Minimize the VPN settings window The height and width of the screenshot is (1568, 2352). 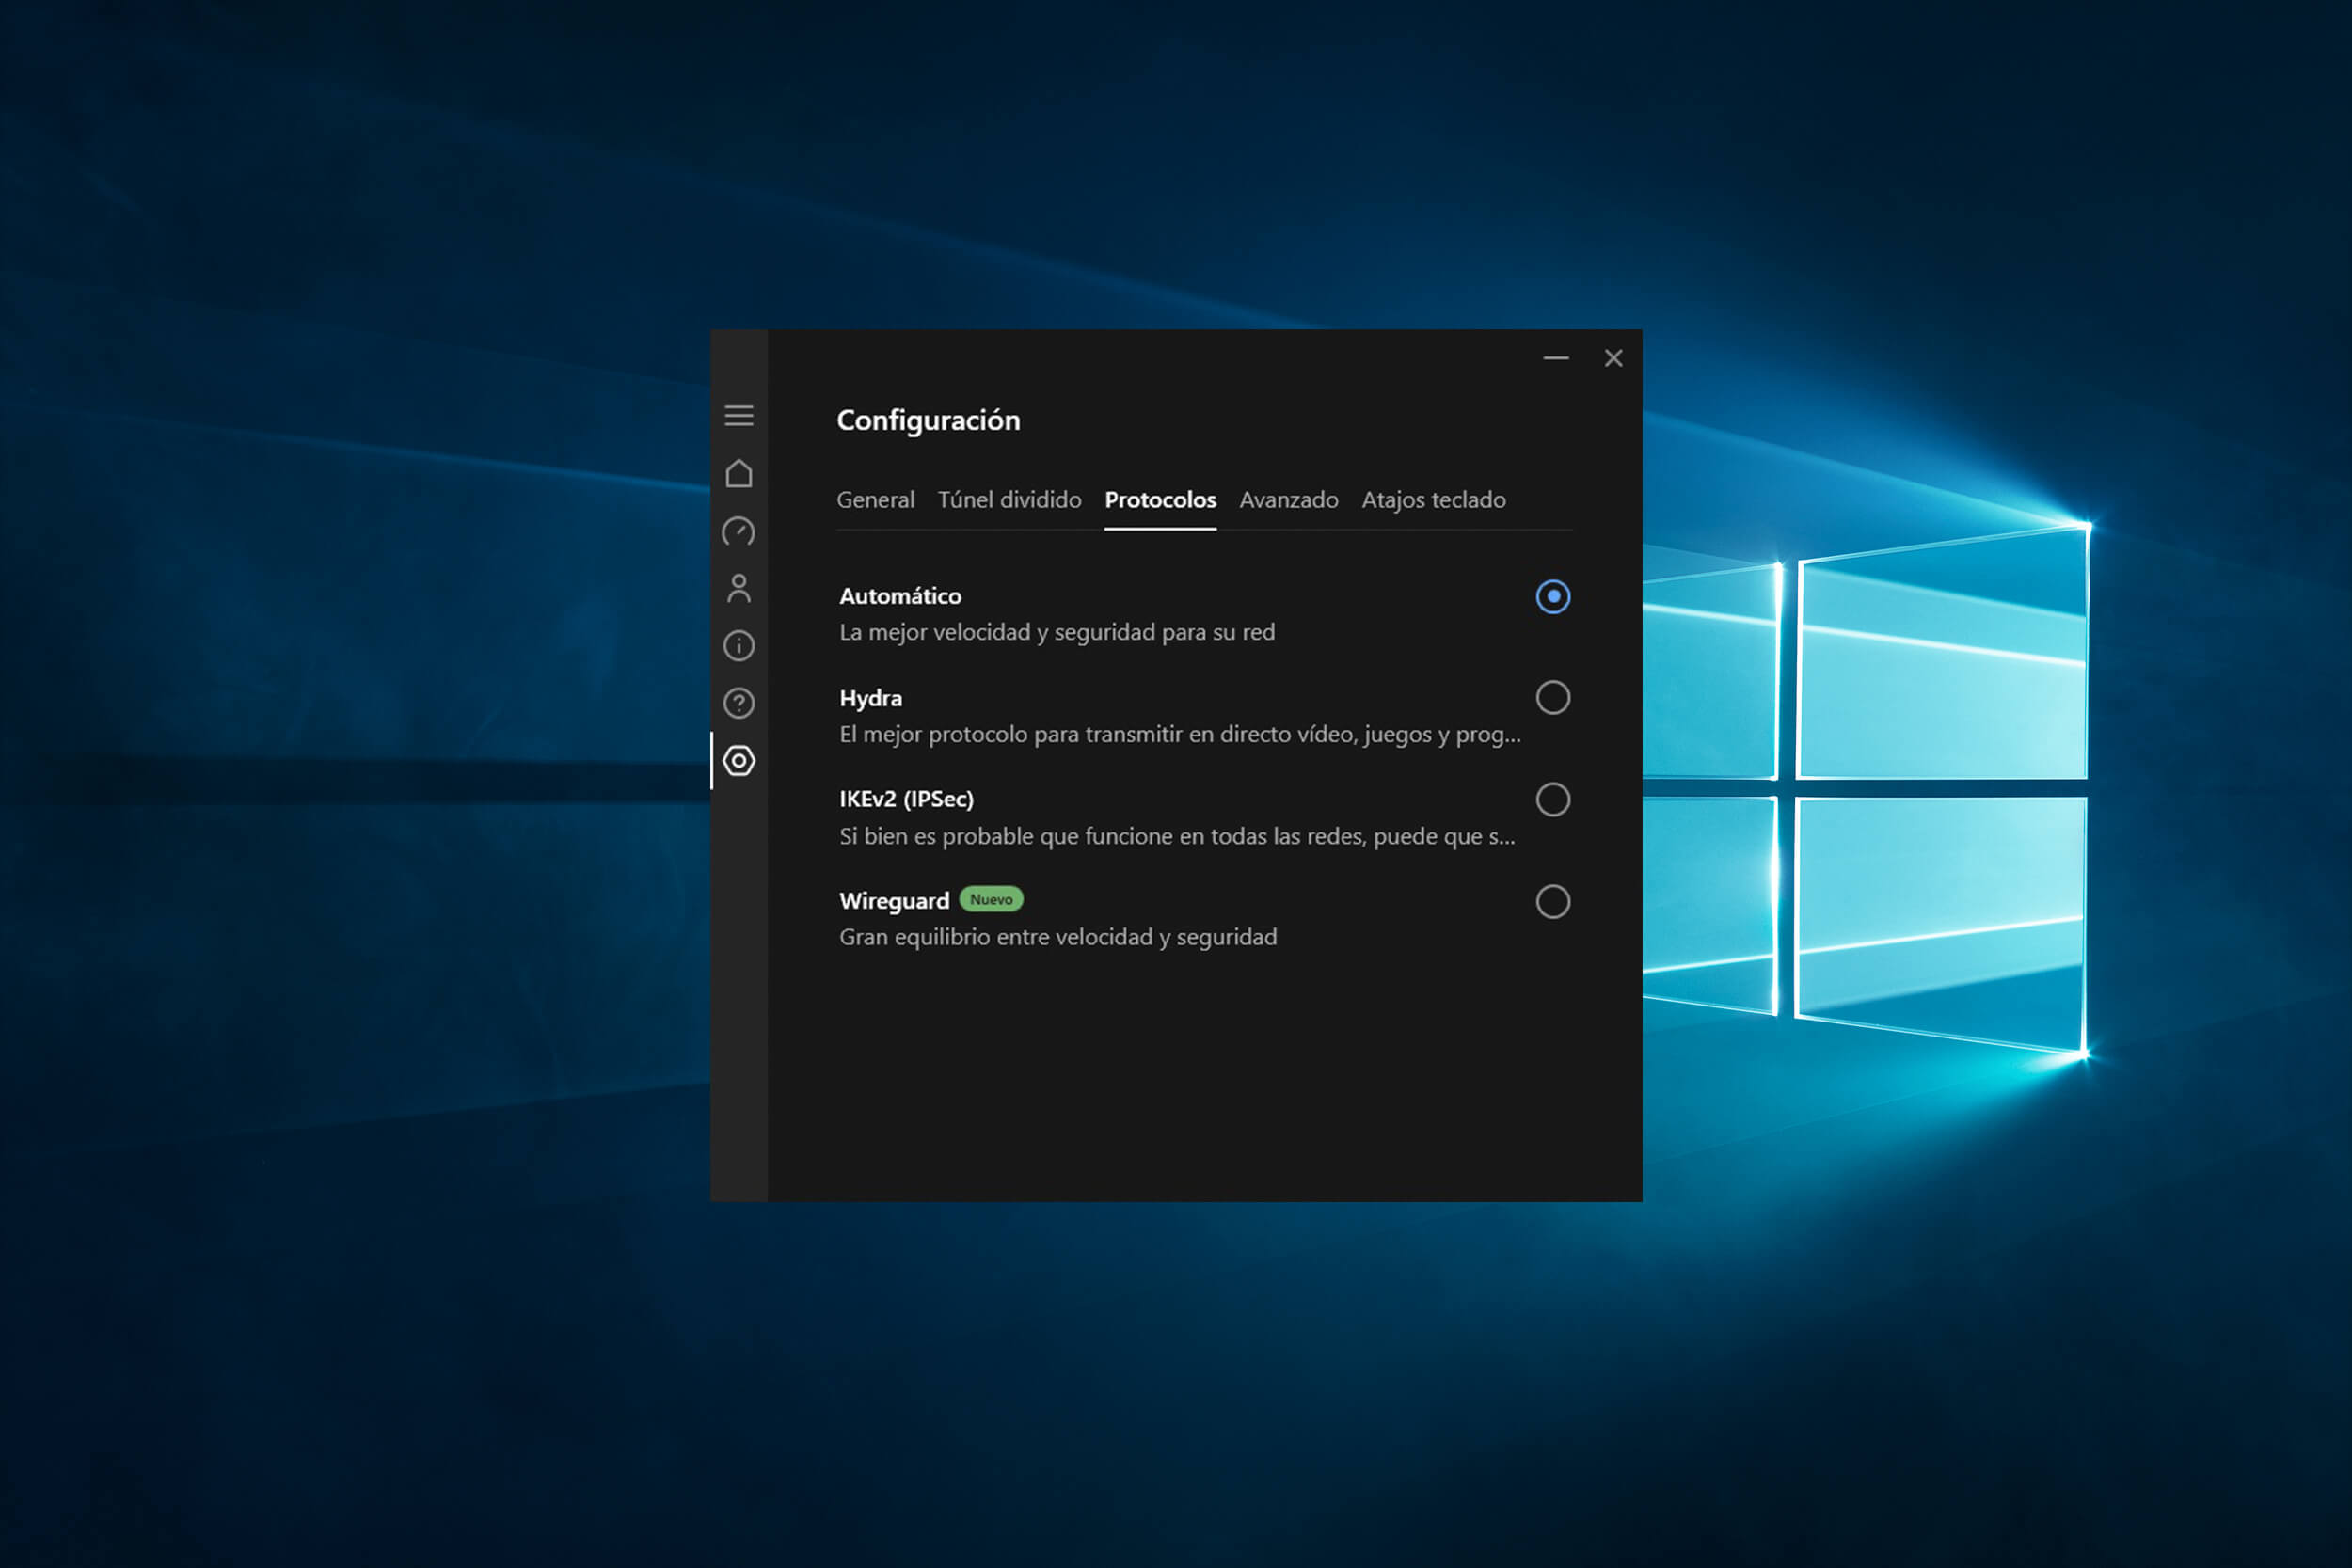[1556, 358]
